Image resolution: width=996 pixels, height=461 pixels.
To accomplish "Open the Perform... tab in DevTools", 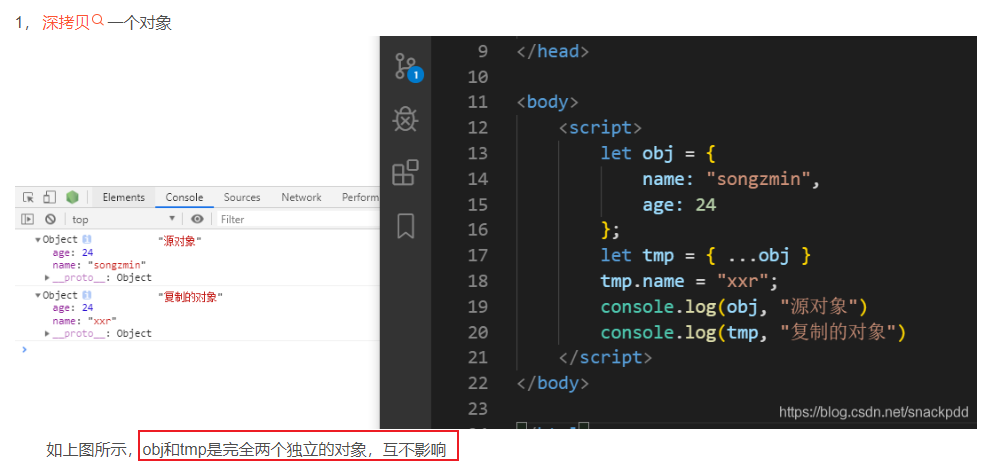I will (360, 197).
